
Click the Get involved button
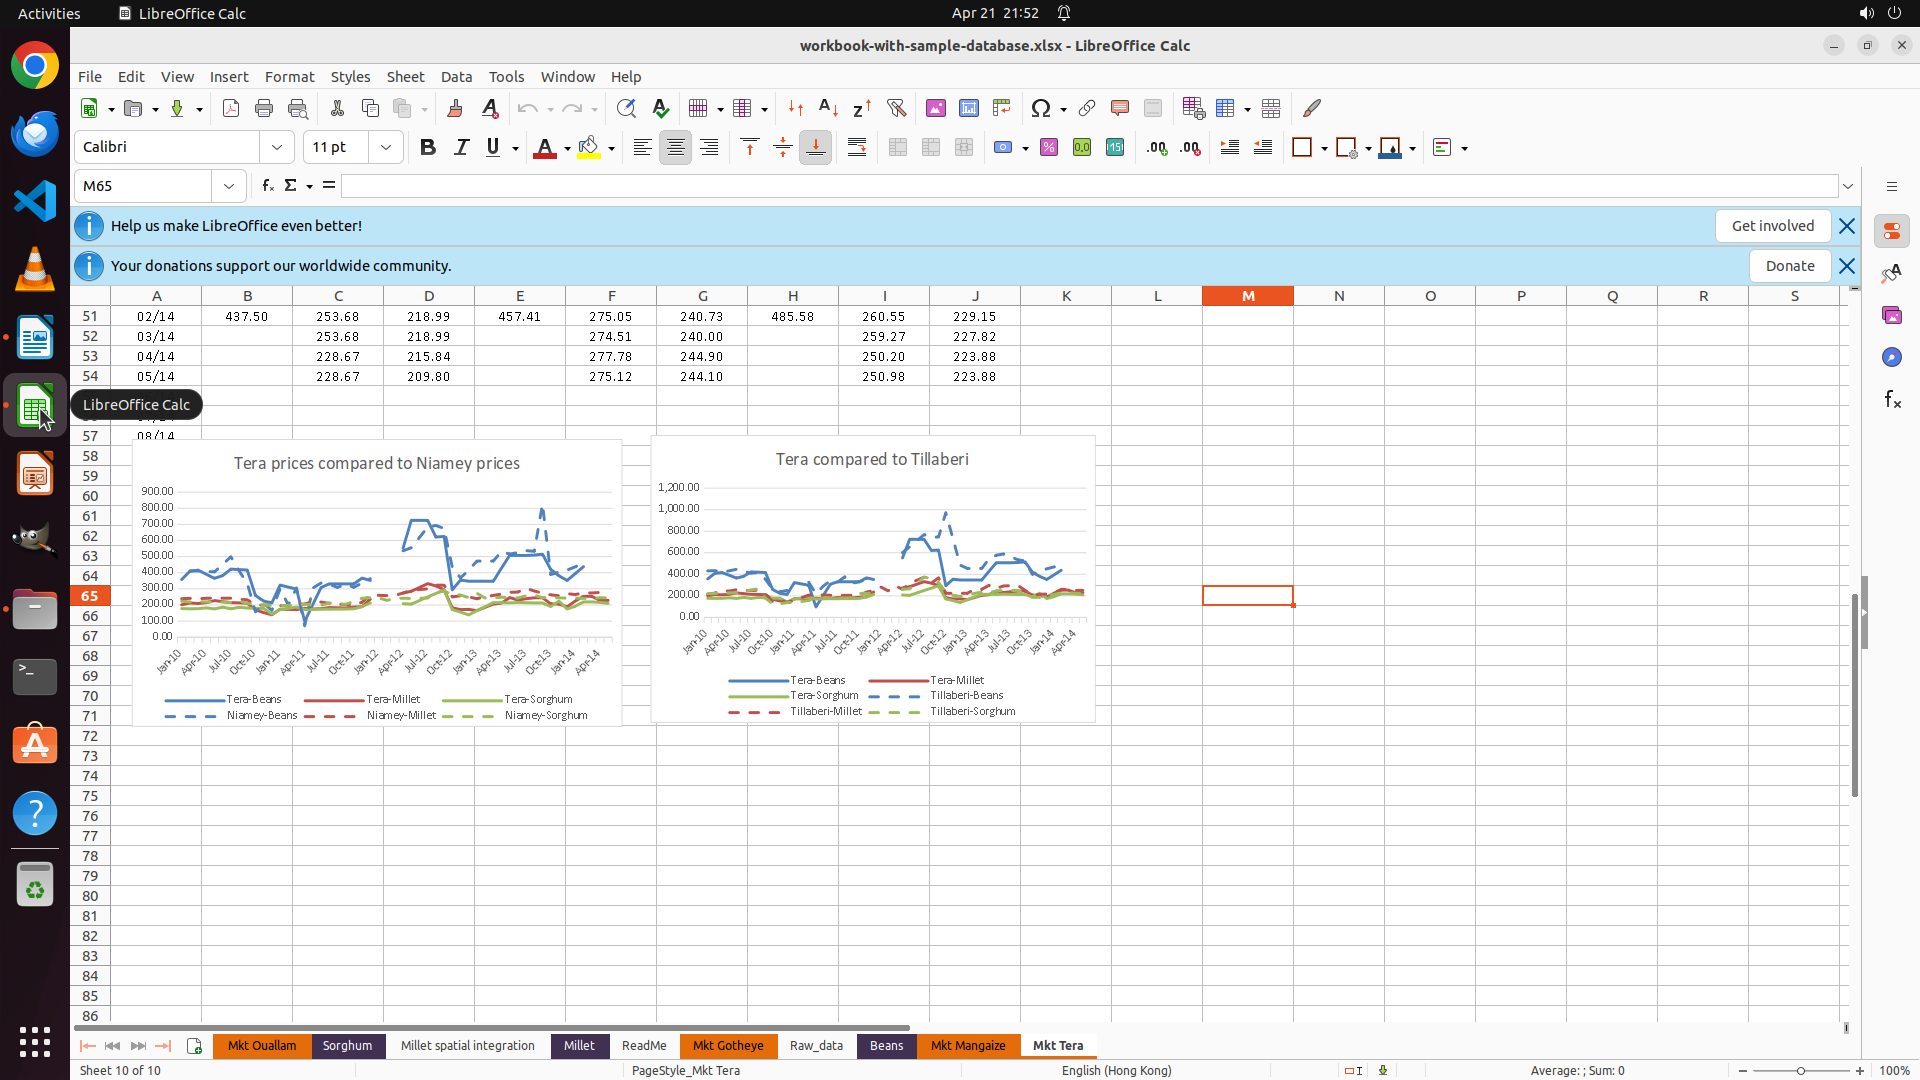[x=1772, y=226]
